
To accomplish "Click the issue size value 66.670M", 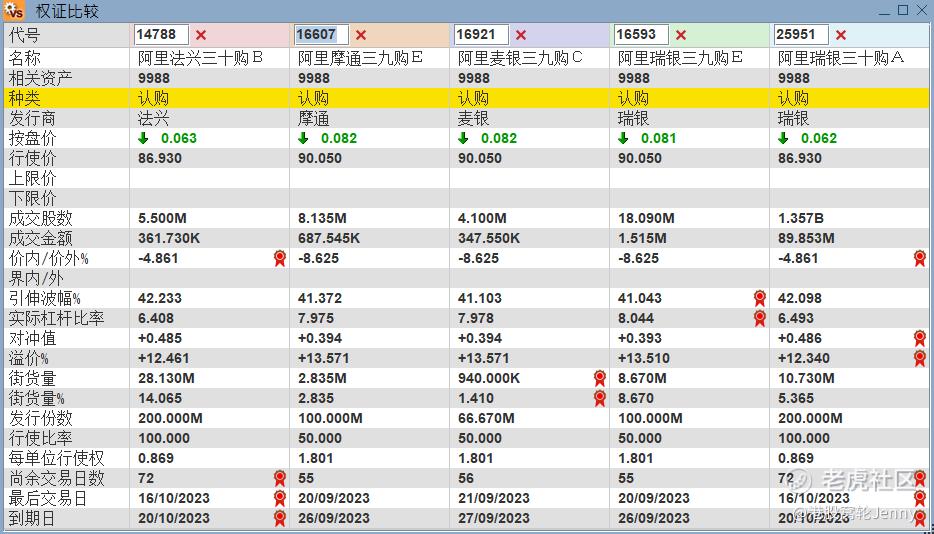I will tap(486, 418).
